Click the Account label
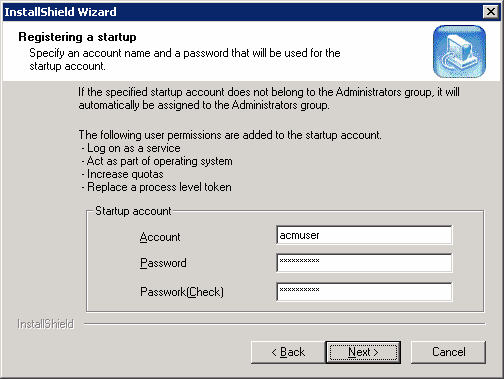The width and height of the screenshot is (504, 379). (160, 237)
